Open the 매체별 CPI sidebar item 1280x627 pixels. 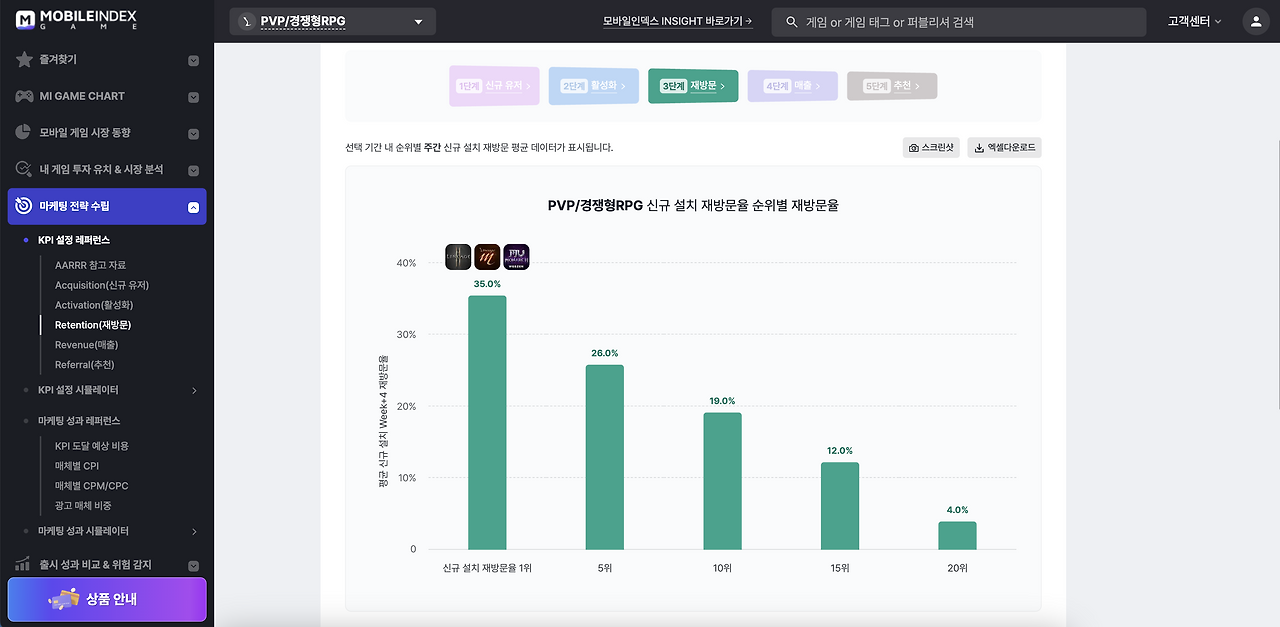coord(77,466)
